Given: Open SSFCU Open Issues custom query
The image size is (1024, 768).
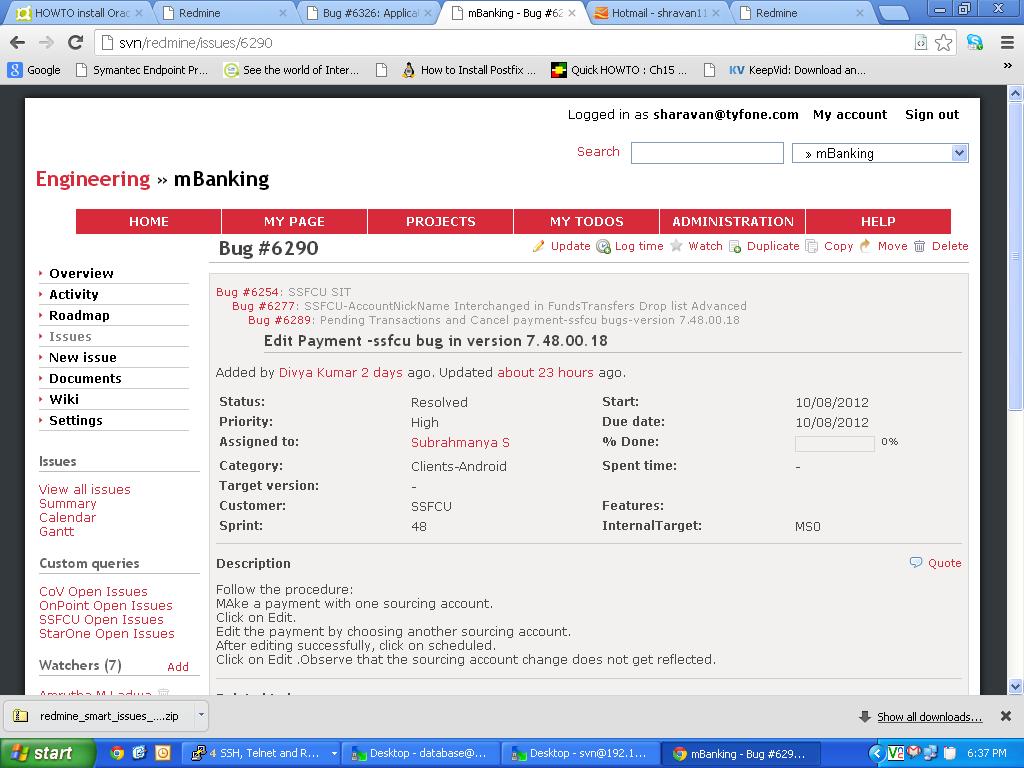Looking at the screenshot, I should tap(101, 619).
